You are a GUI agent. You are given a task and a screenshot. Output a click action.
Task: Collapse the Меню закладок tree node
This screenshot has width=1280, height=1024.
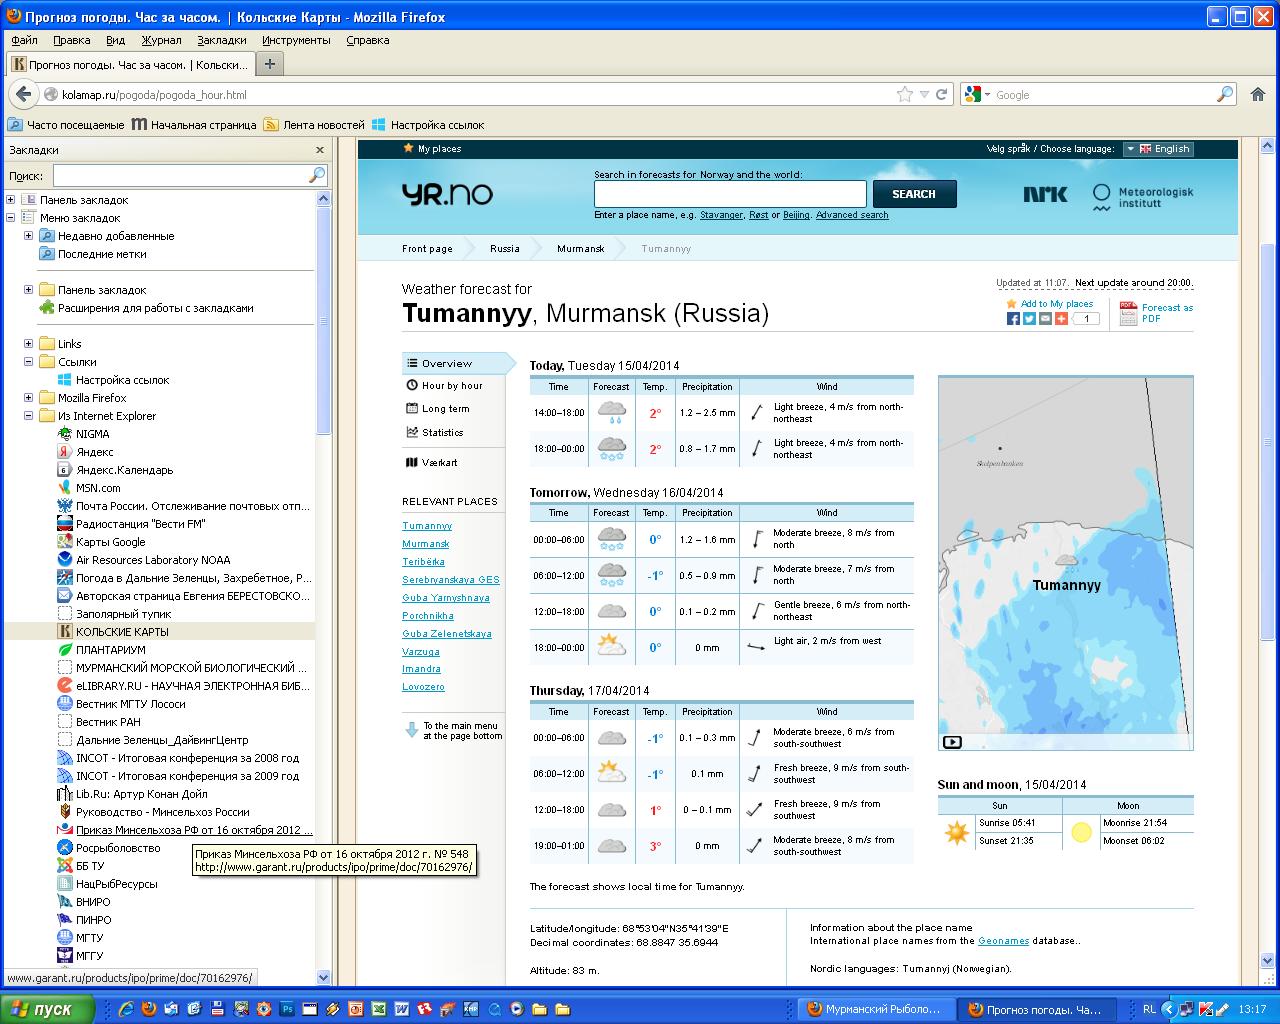point(11,218)
